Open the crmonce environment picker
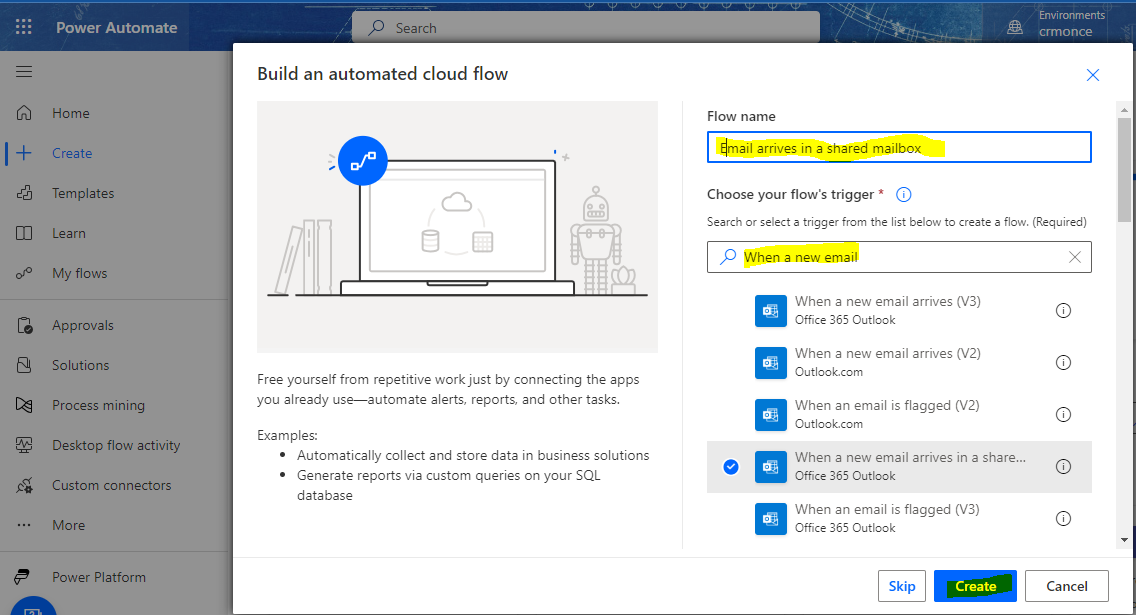This screenshot has width=1136, height=615. click(1065, 31)
